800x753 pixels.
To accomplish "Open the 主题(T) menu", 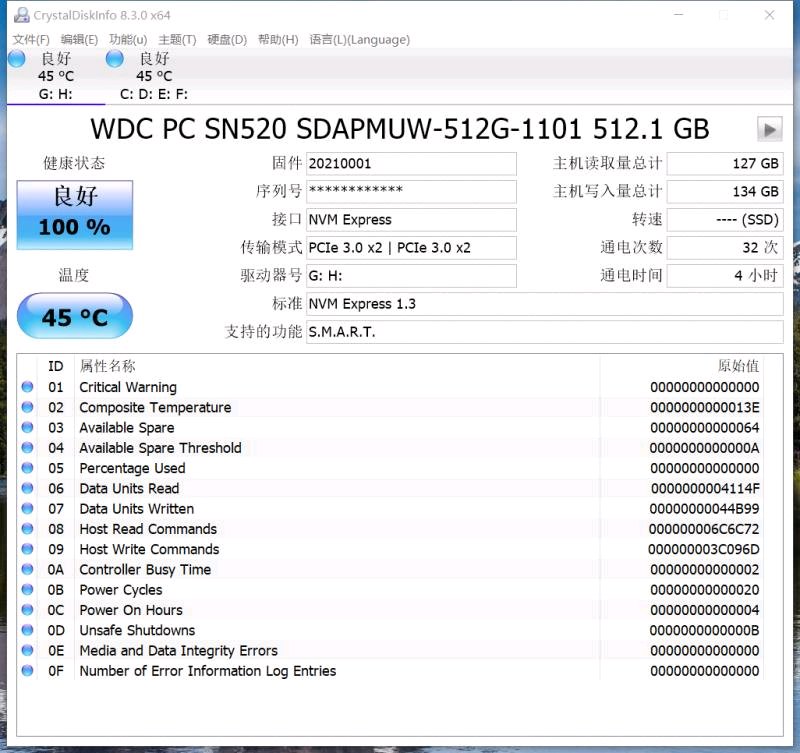I will pyautogui.click(x=177, y=40).
